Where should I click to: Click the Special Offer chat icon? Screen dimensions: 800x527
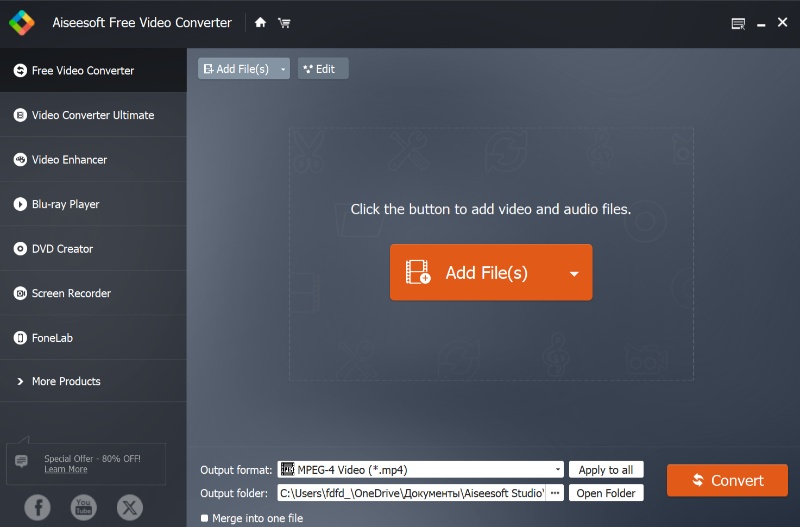pyautogui.click(x=22, y=461)
